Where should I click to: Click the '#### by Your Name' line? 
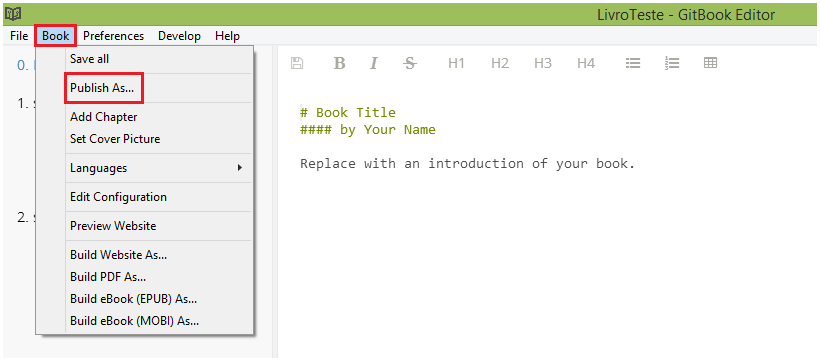368,129
